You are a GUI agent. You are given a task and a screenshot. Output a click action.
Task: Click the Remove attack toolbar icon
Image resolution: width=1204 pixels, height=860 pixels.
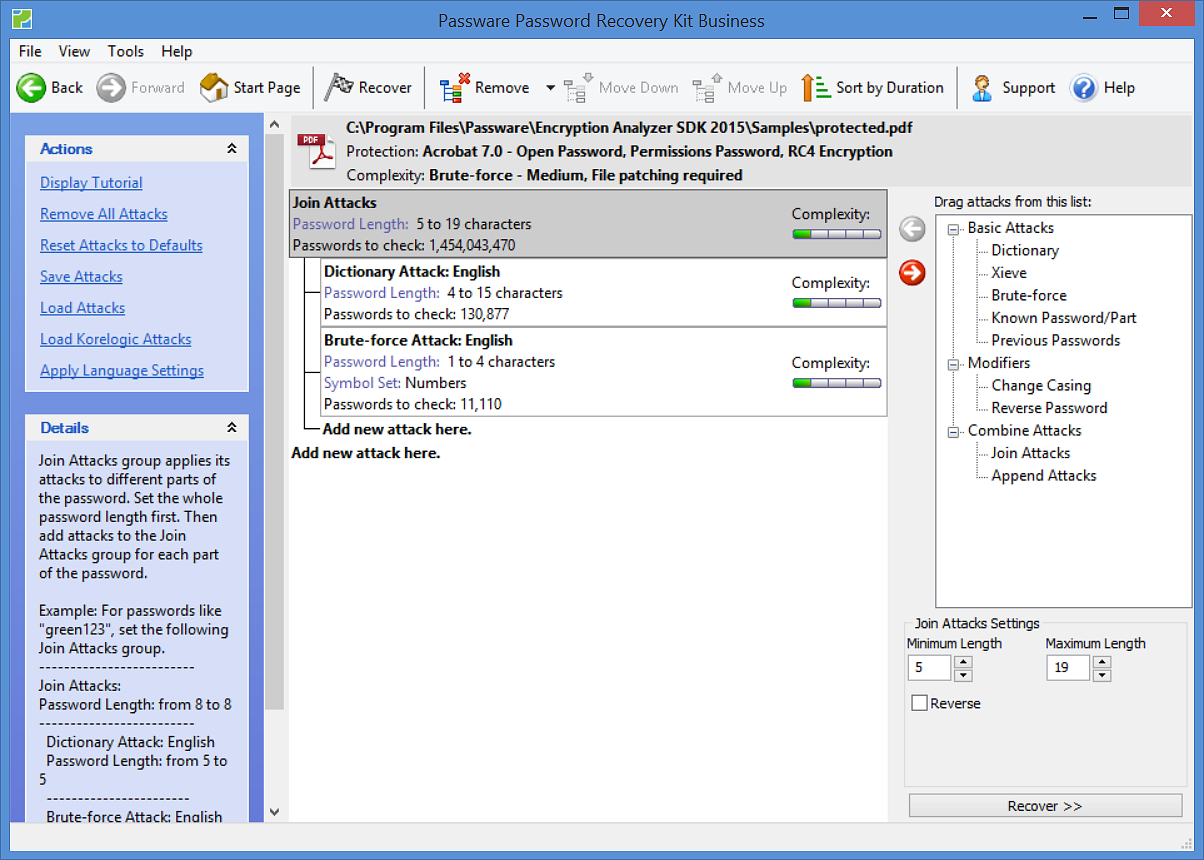pos(455,88)
